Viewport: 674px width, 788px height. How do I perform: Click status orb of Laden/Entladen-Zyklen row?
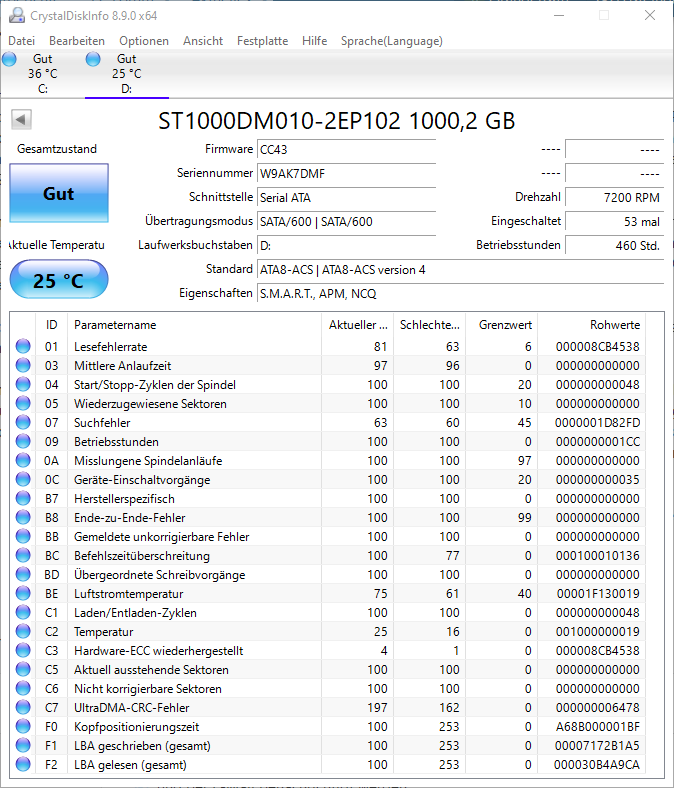coord(23,612)
